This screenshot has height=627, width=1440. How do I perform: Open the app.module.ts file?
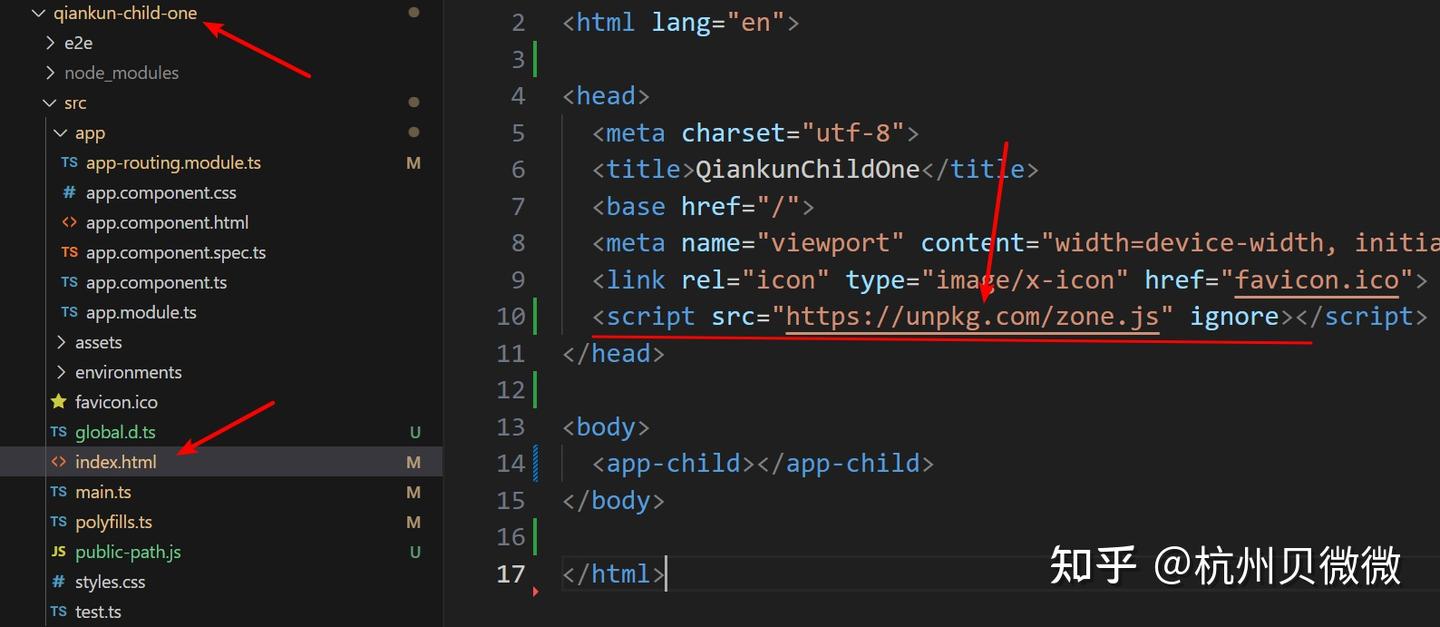click(x=141, y=312)
